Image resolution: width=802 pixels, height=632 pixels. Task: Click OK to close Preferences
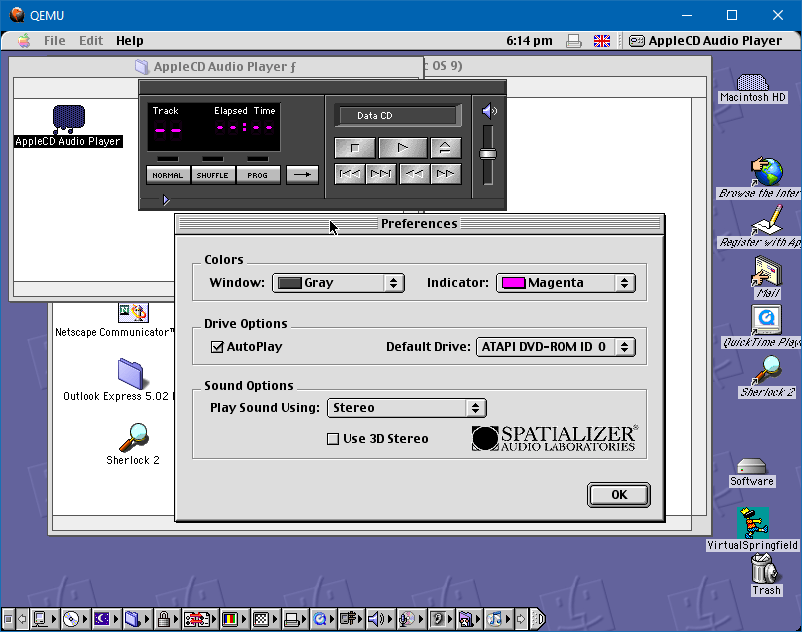(618, 495)
